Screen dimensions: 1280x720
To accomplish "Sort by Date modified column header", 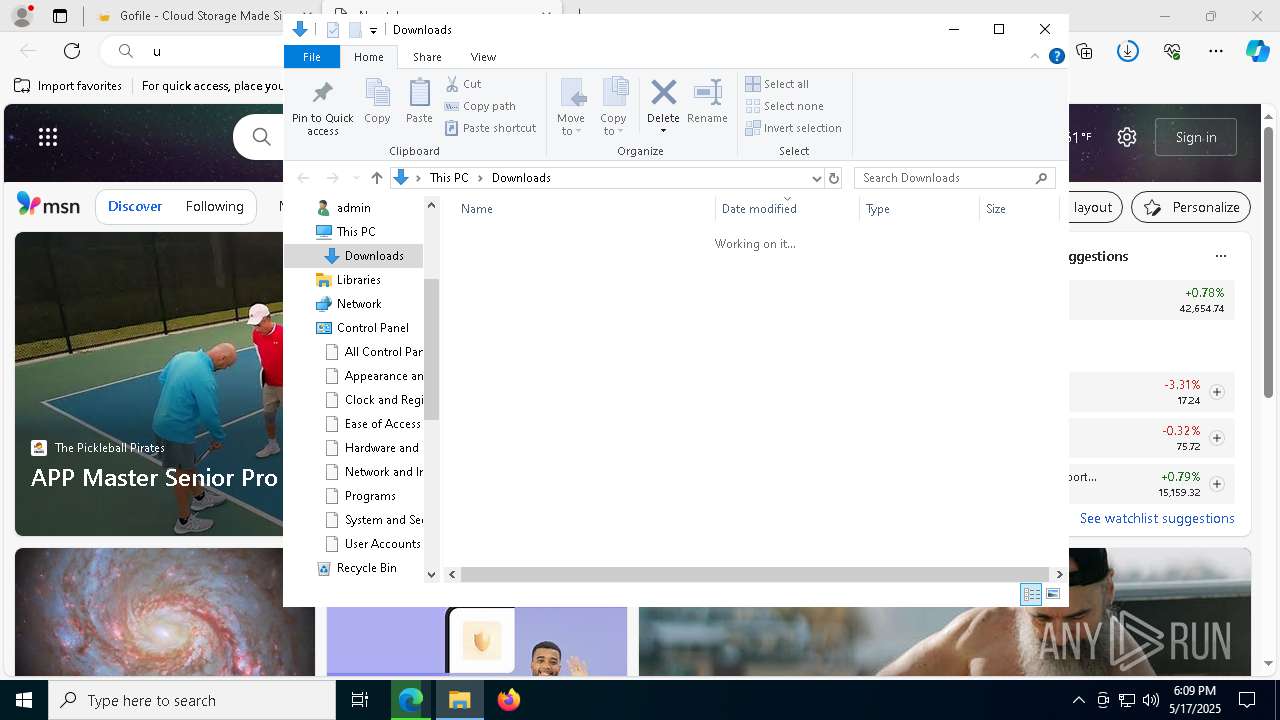I will pos(787,209).
